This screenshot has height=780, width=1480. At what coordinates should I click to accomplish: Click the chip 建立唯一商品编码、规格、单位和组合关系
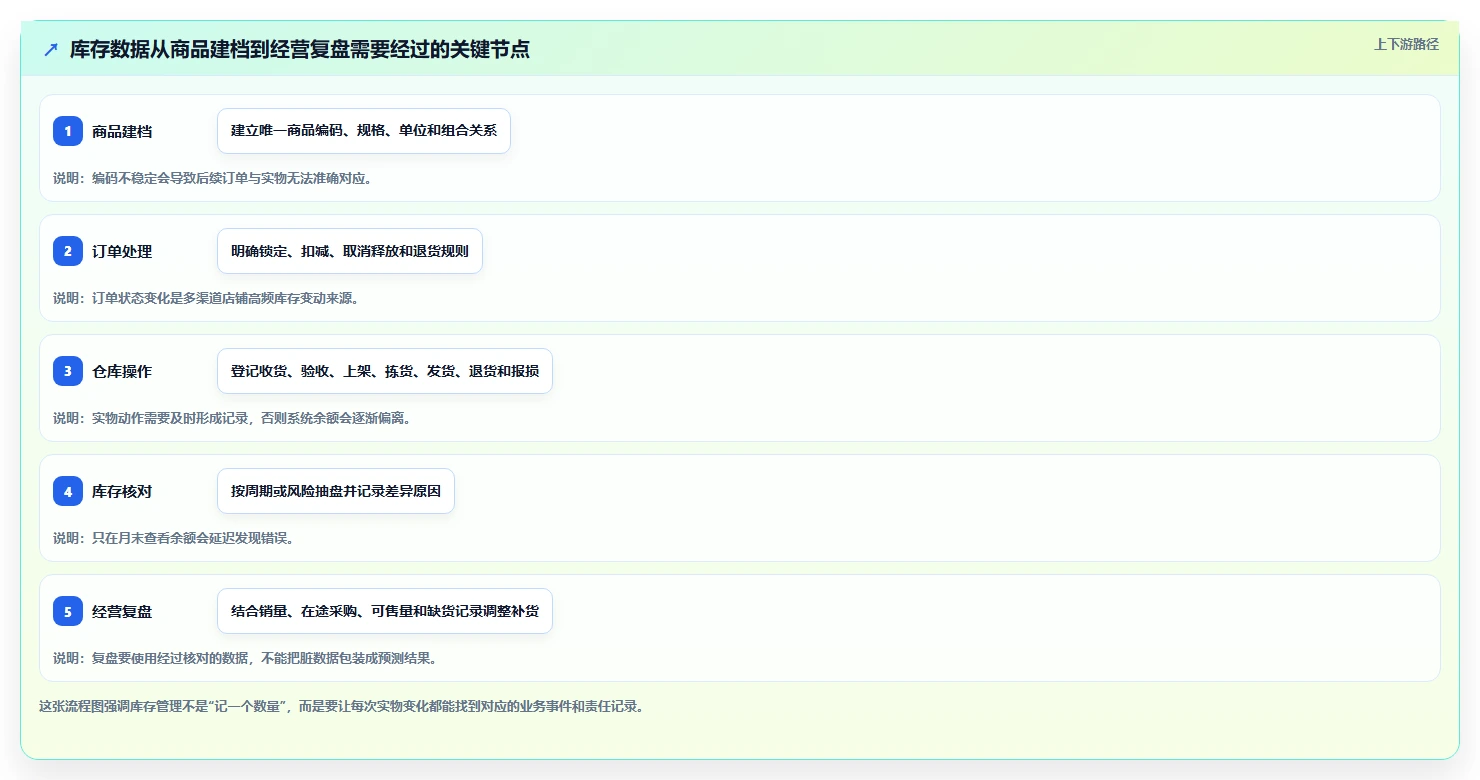[364, 131]
